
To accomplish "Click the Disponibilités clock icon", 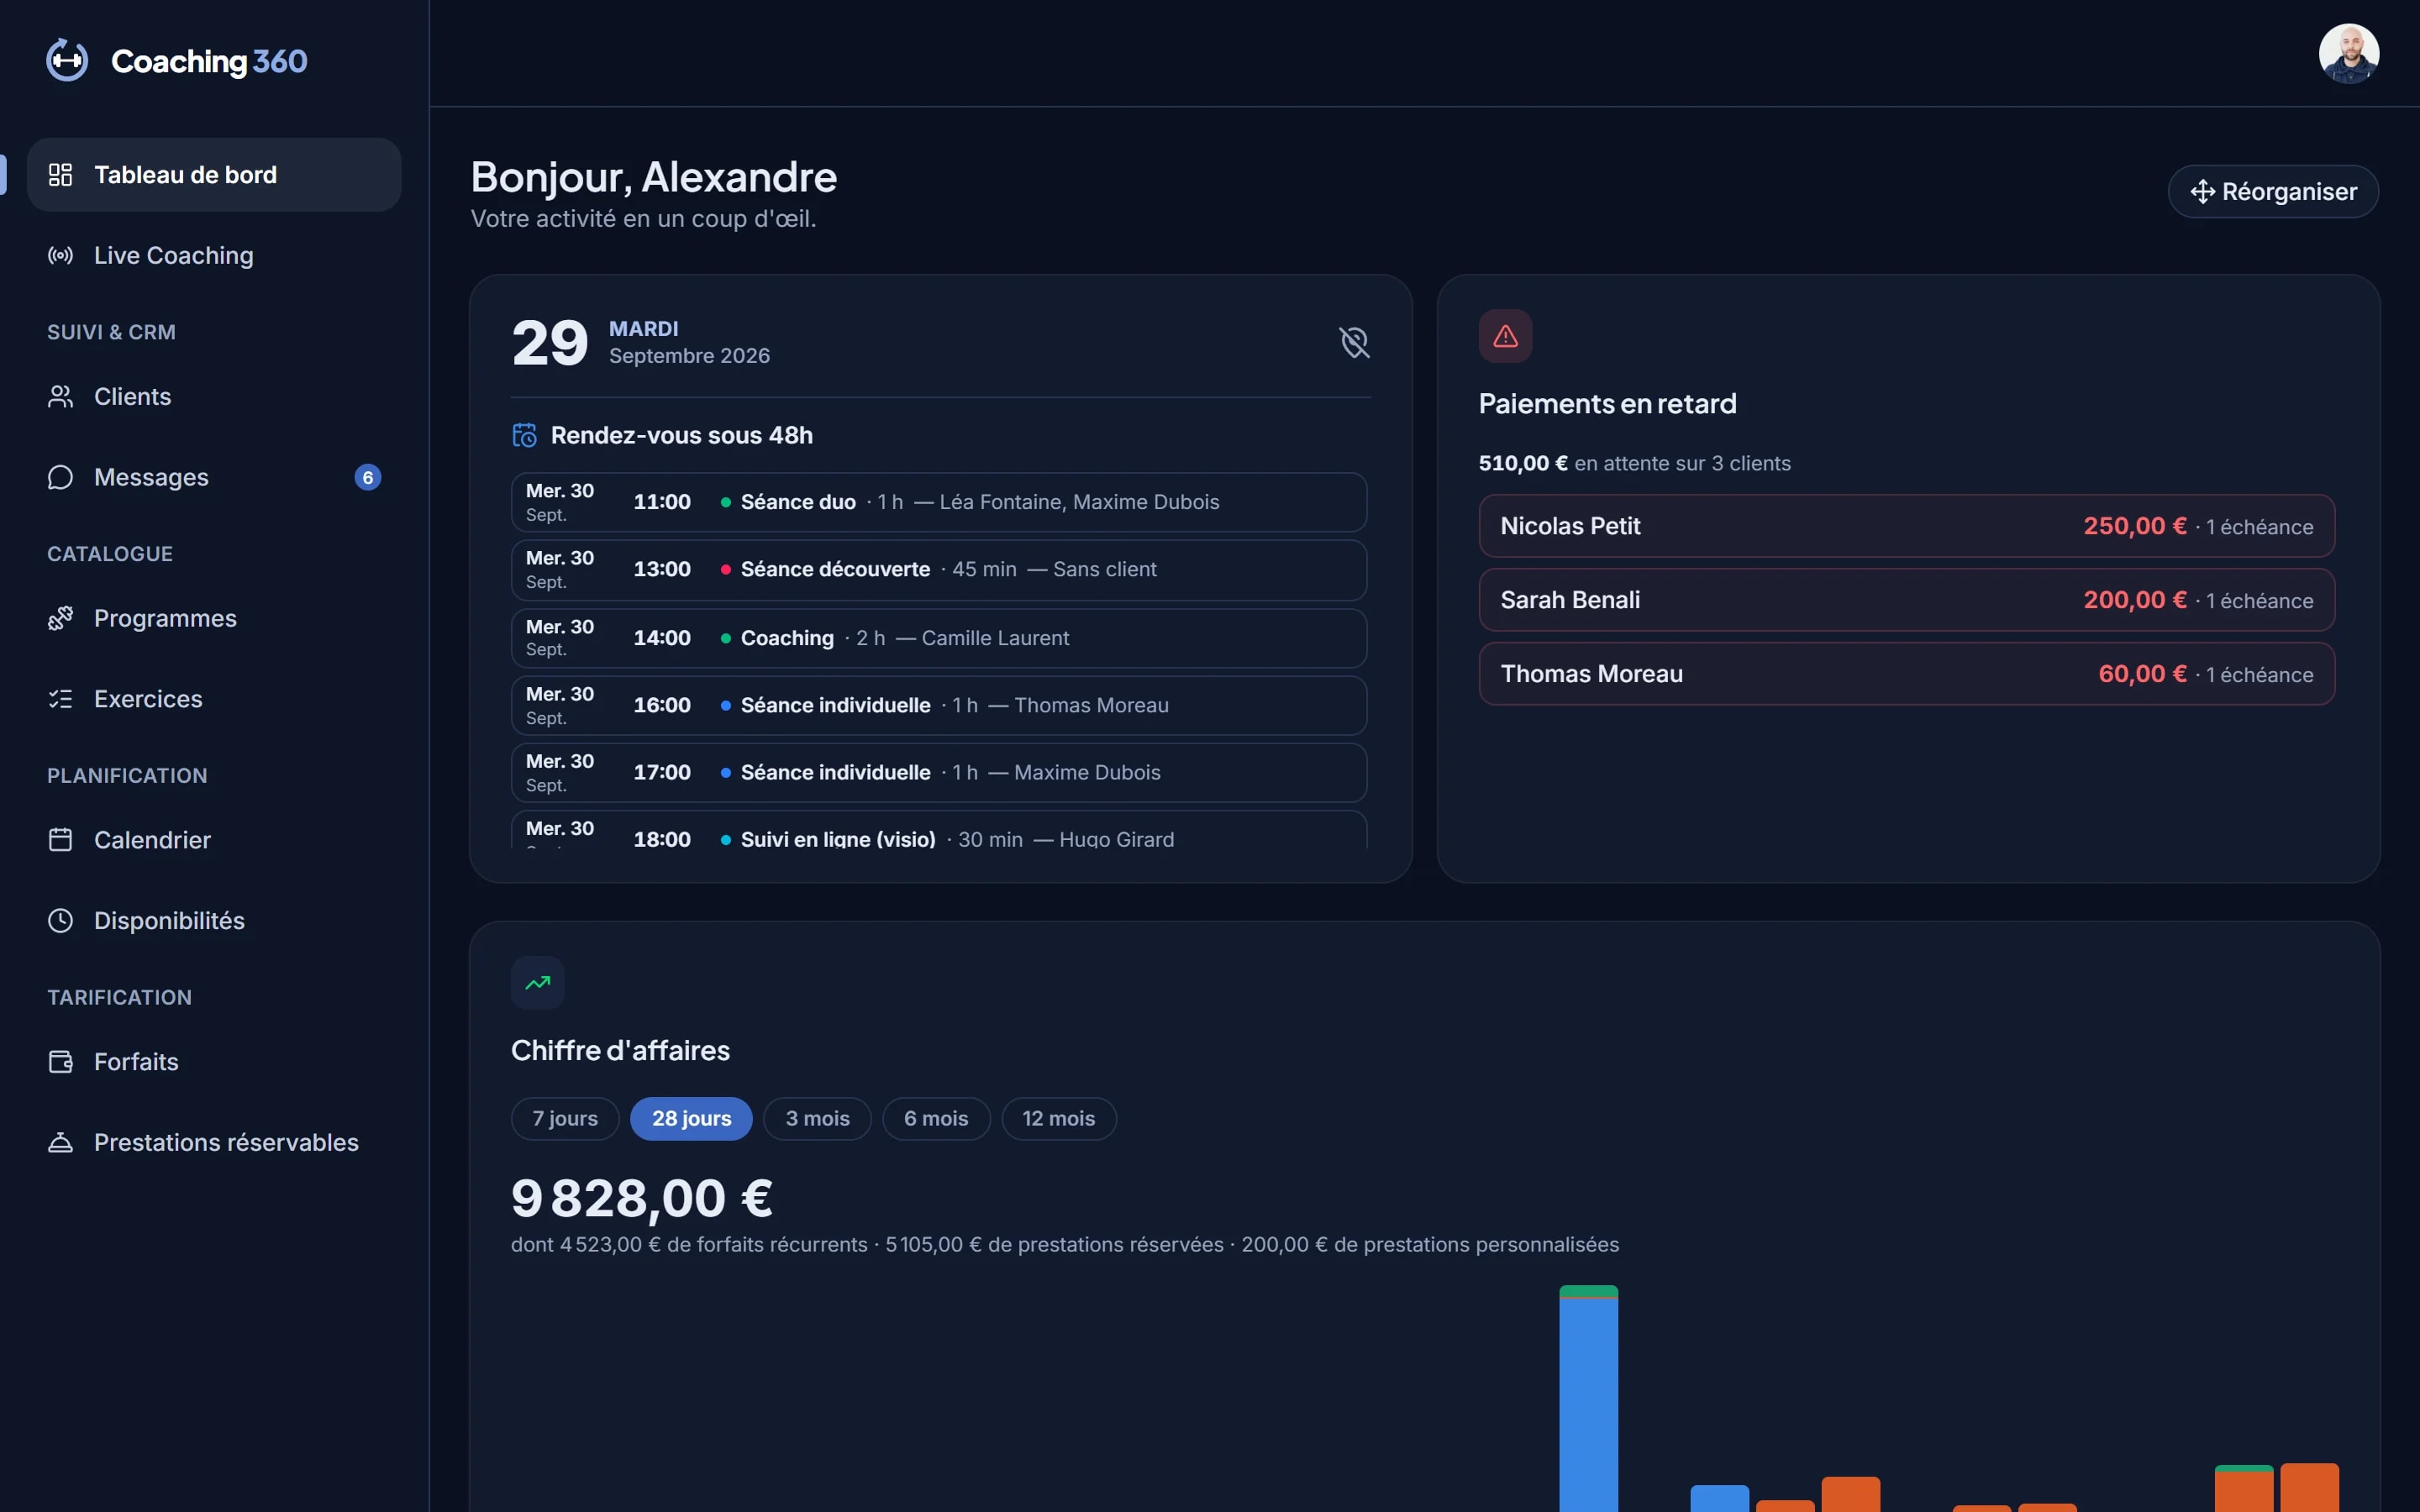I will coord(60,920).
